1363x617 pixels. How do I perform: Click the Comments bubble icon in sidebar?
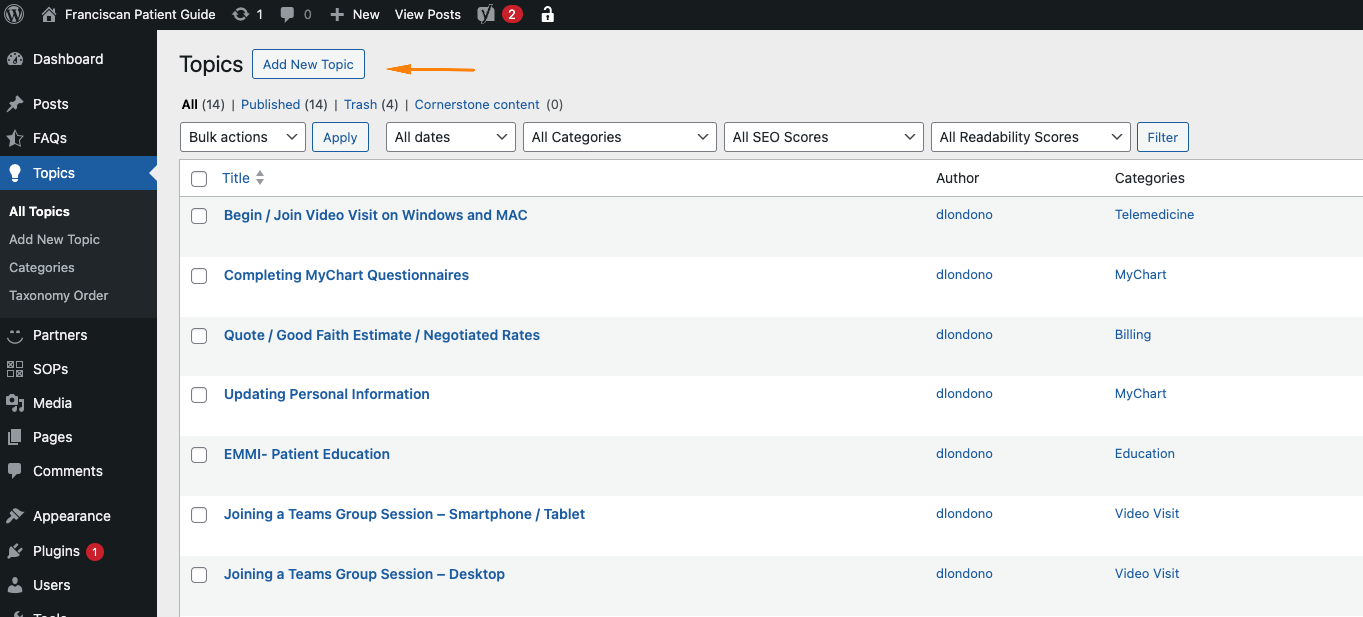[15, 471]
